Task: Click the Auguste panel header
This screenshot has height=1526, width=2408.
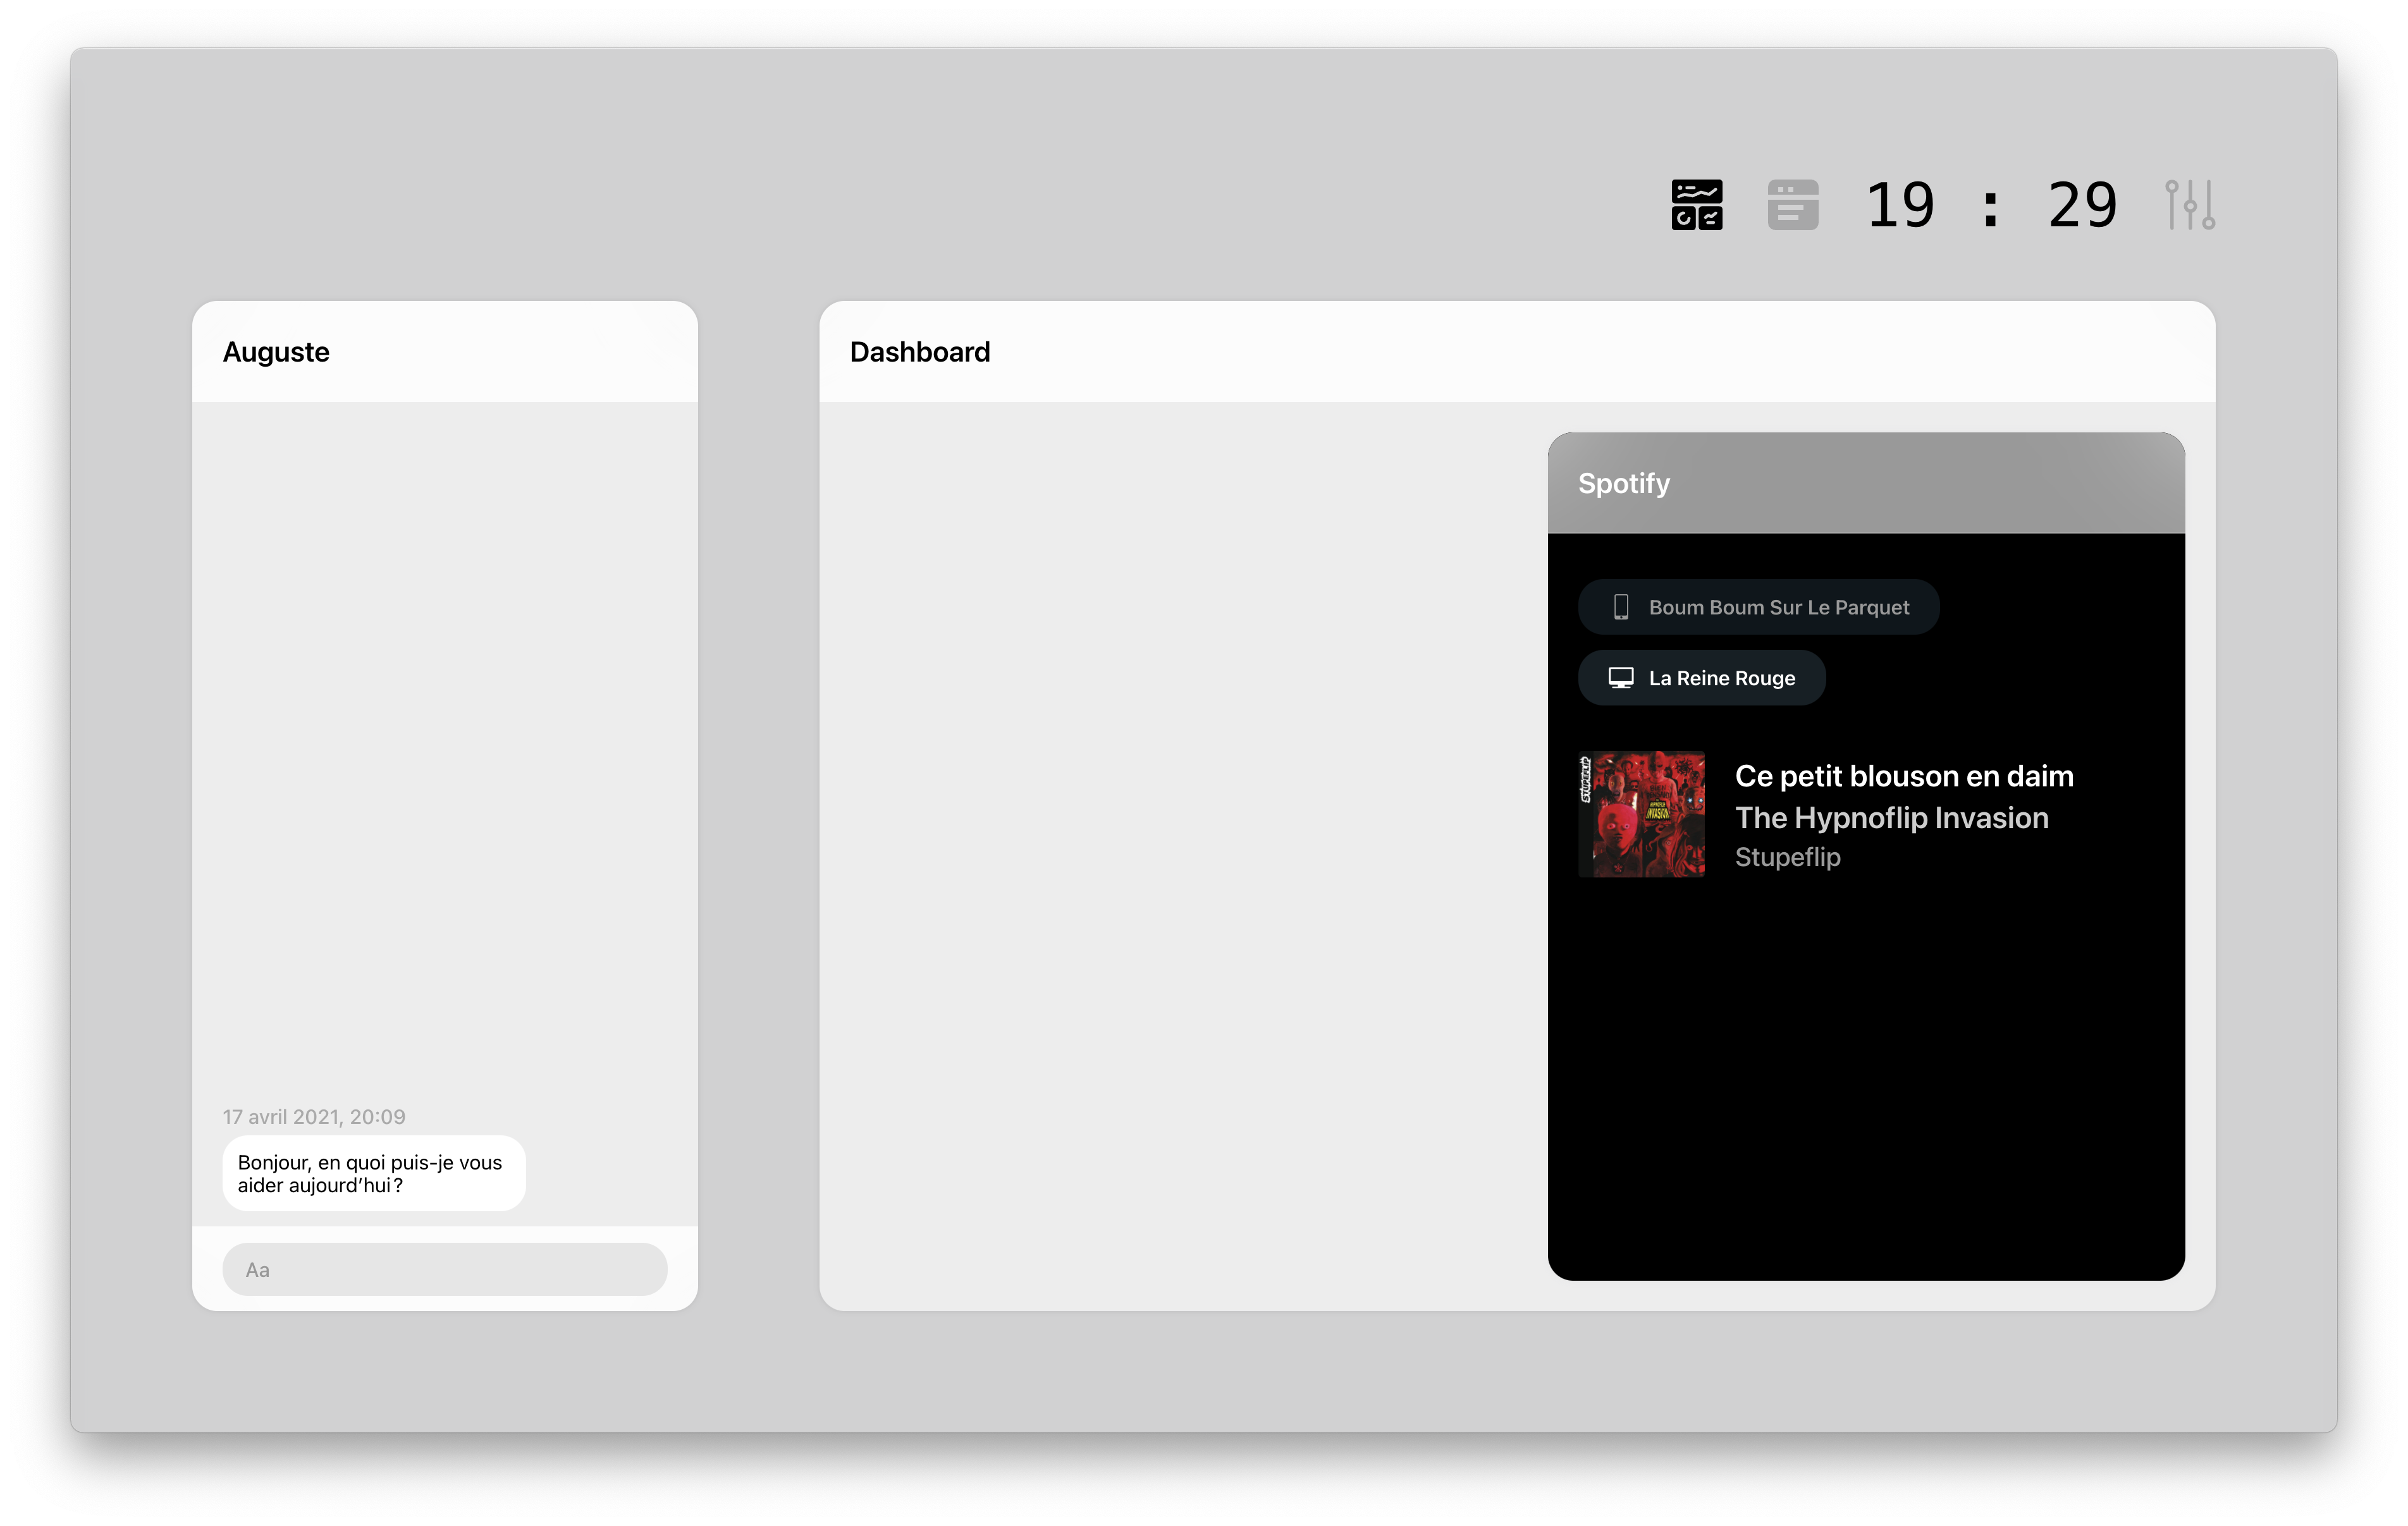Action: (x=276, y=352)
